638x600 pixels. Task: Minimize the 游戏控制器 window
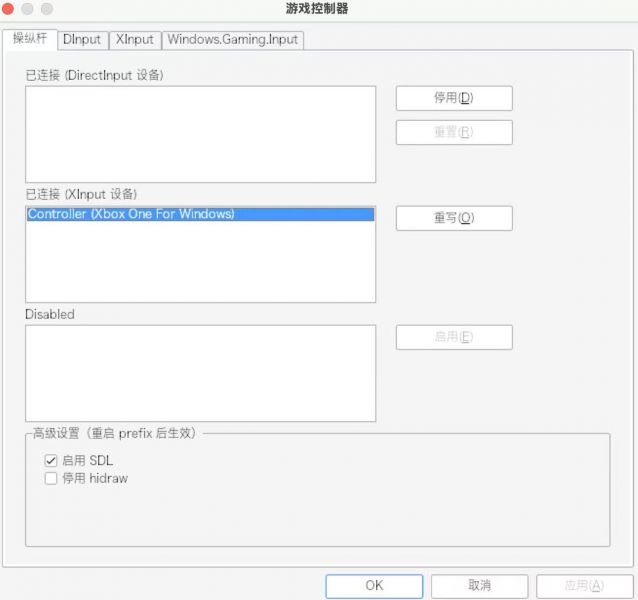click(x=27, y=9)
